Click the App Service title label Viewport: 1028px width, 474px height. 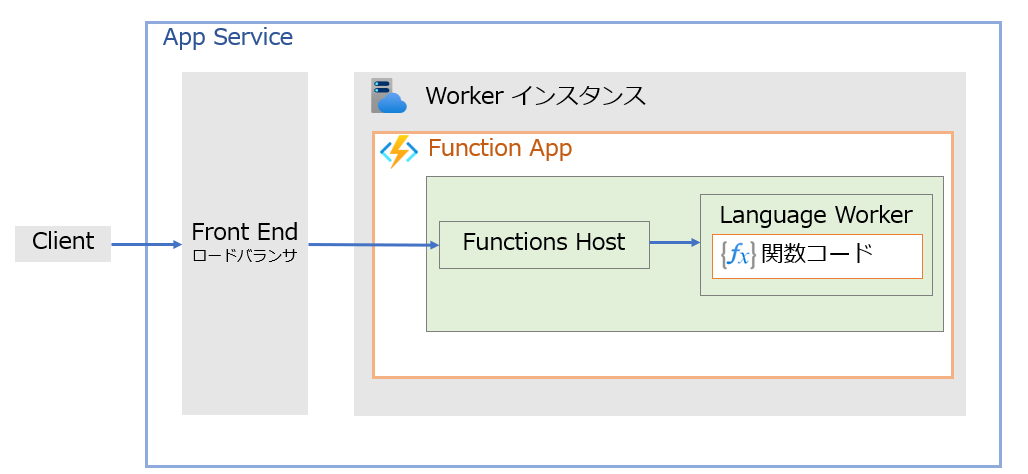[x=228, y=38]
